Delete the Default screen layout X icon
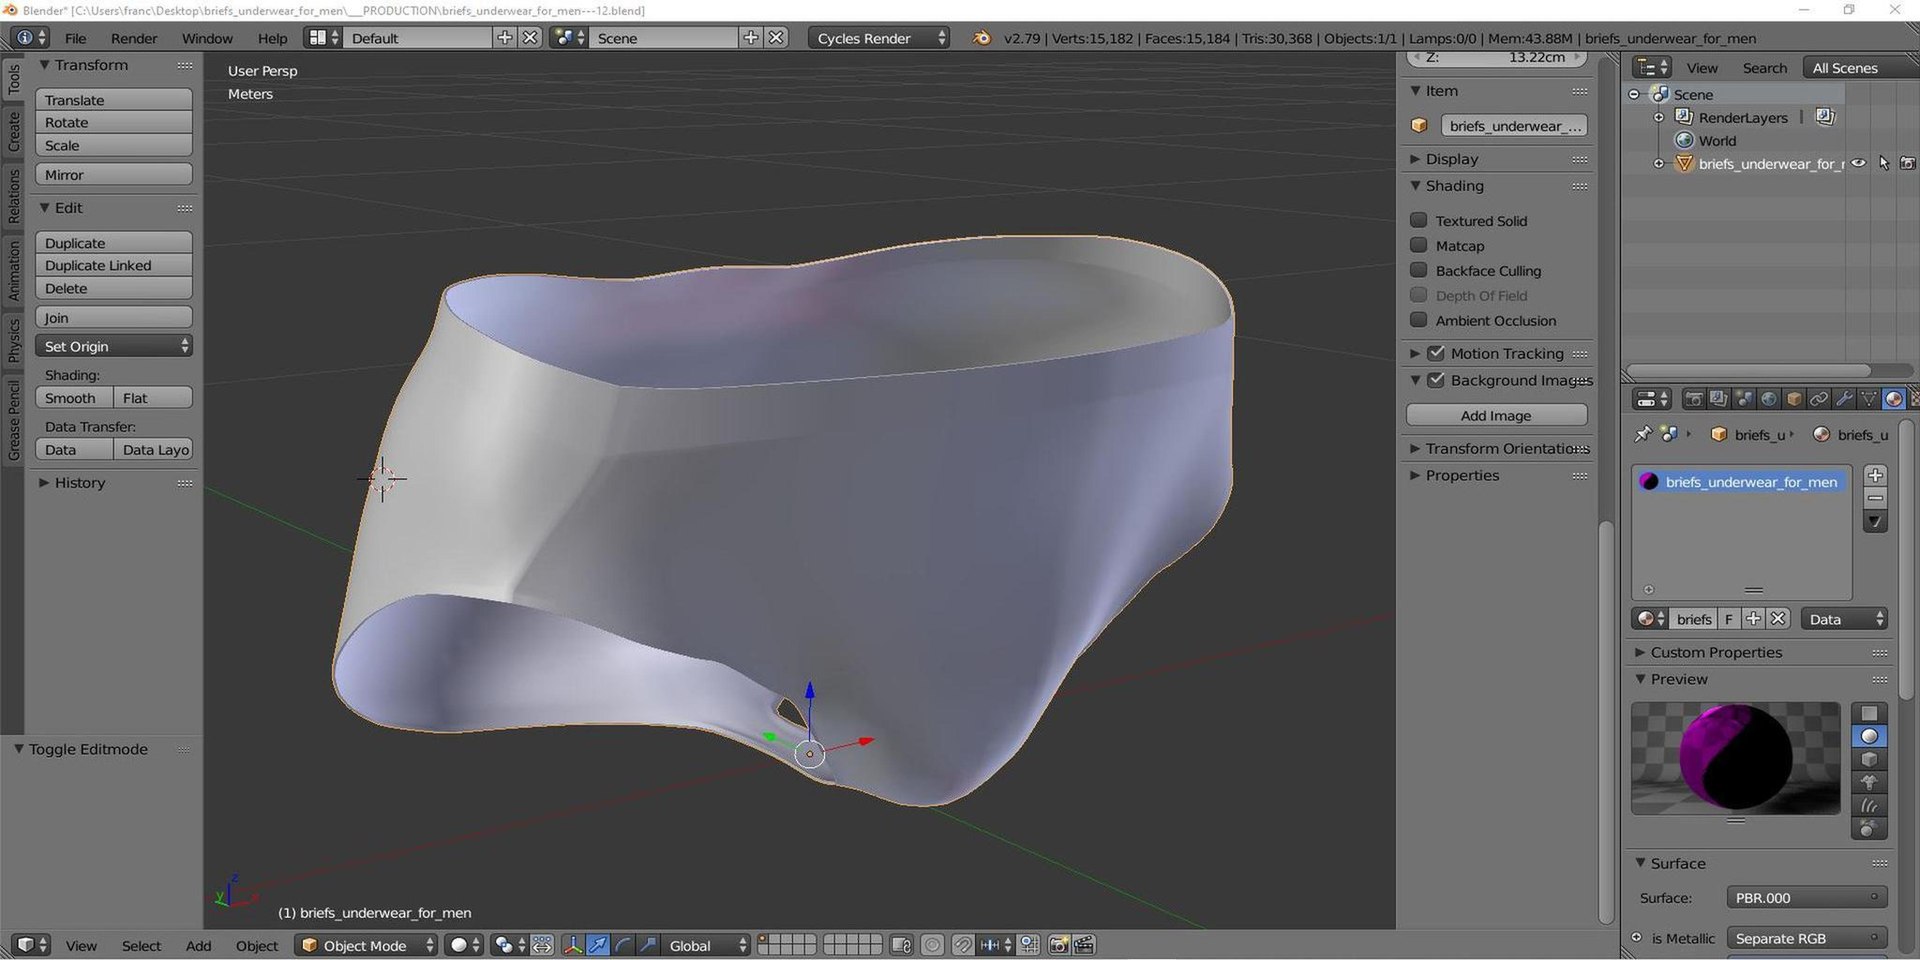Screen dimensions: 1920x960 tap(531, 38)
